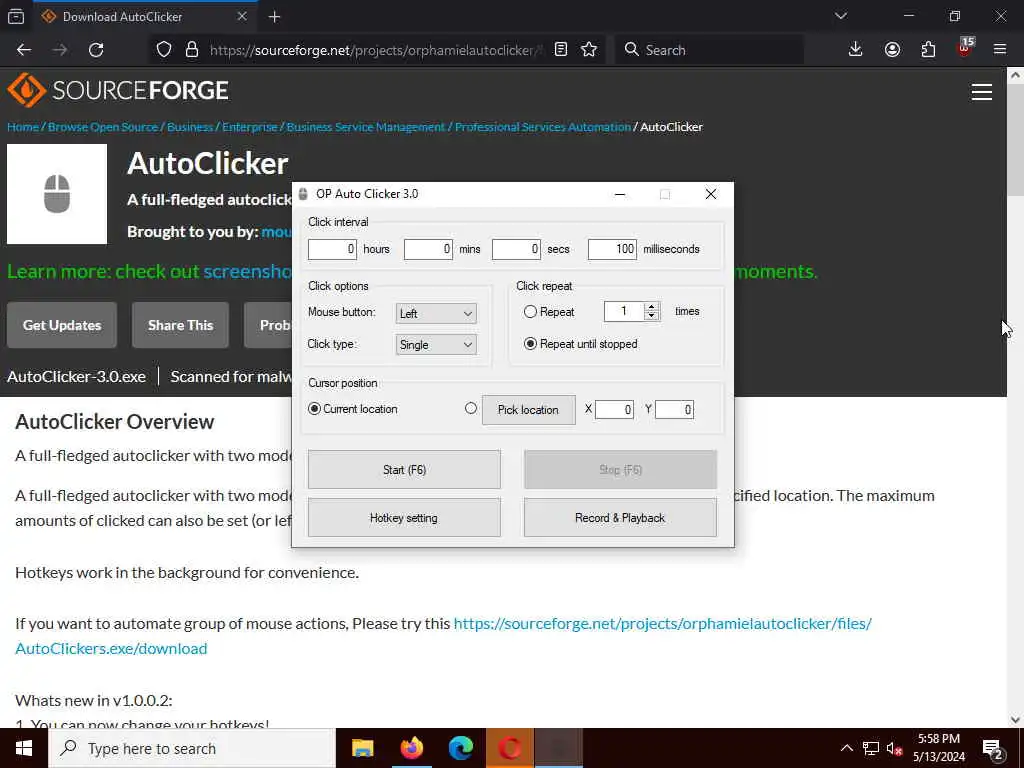
Task: Open Firefox View icon at top left
Action: click(16, 16)
